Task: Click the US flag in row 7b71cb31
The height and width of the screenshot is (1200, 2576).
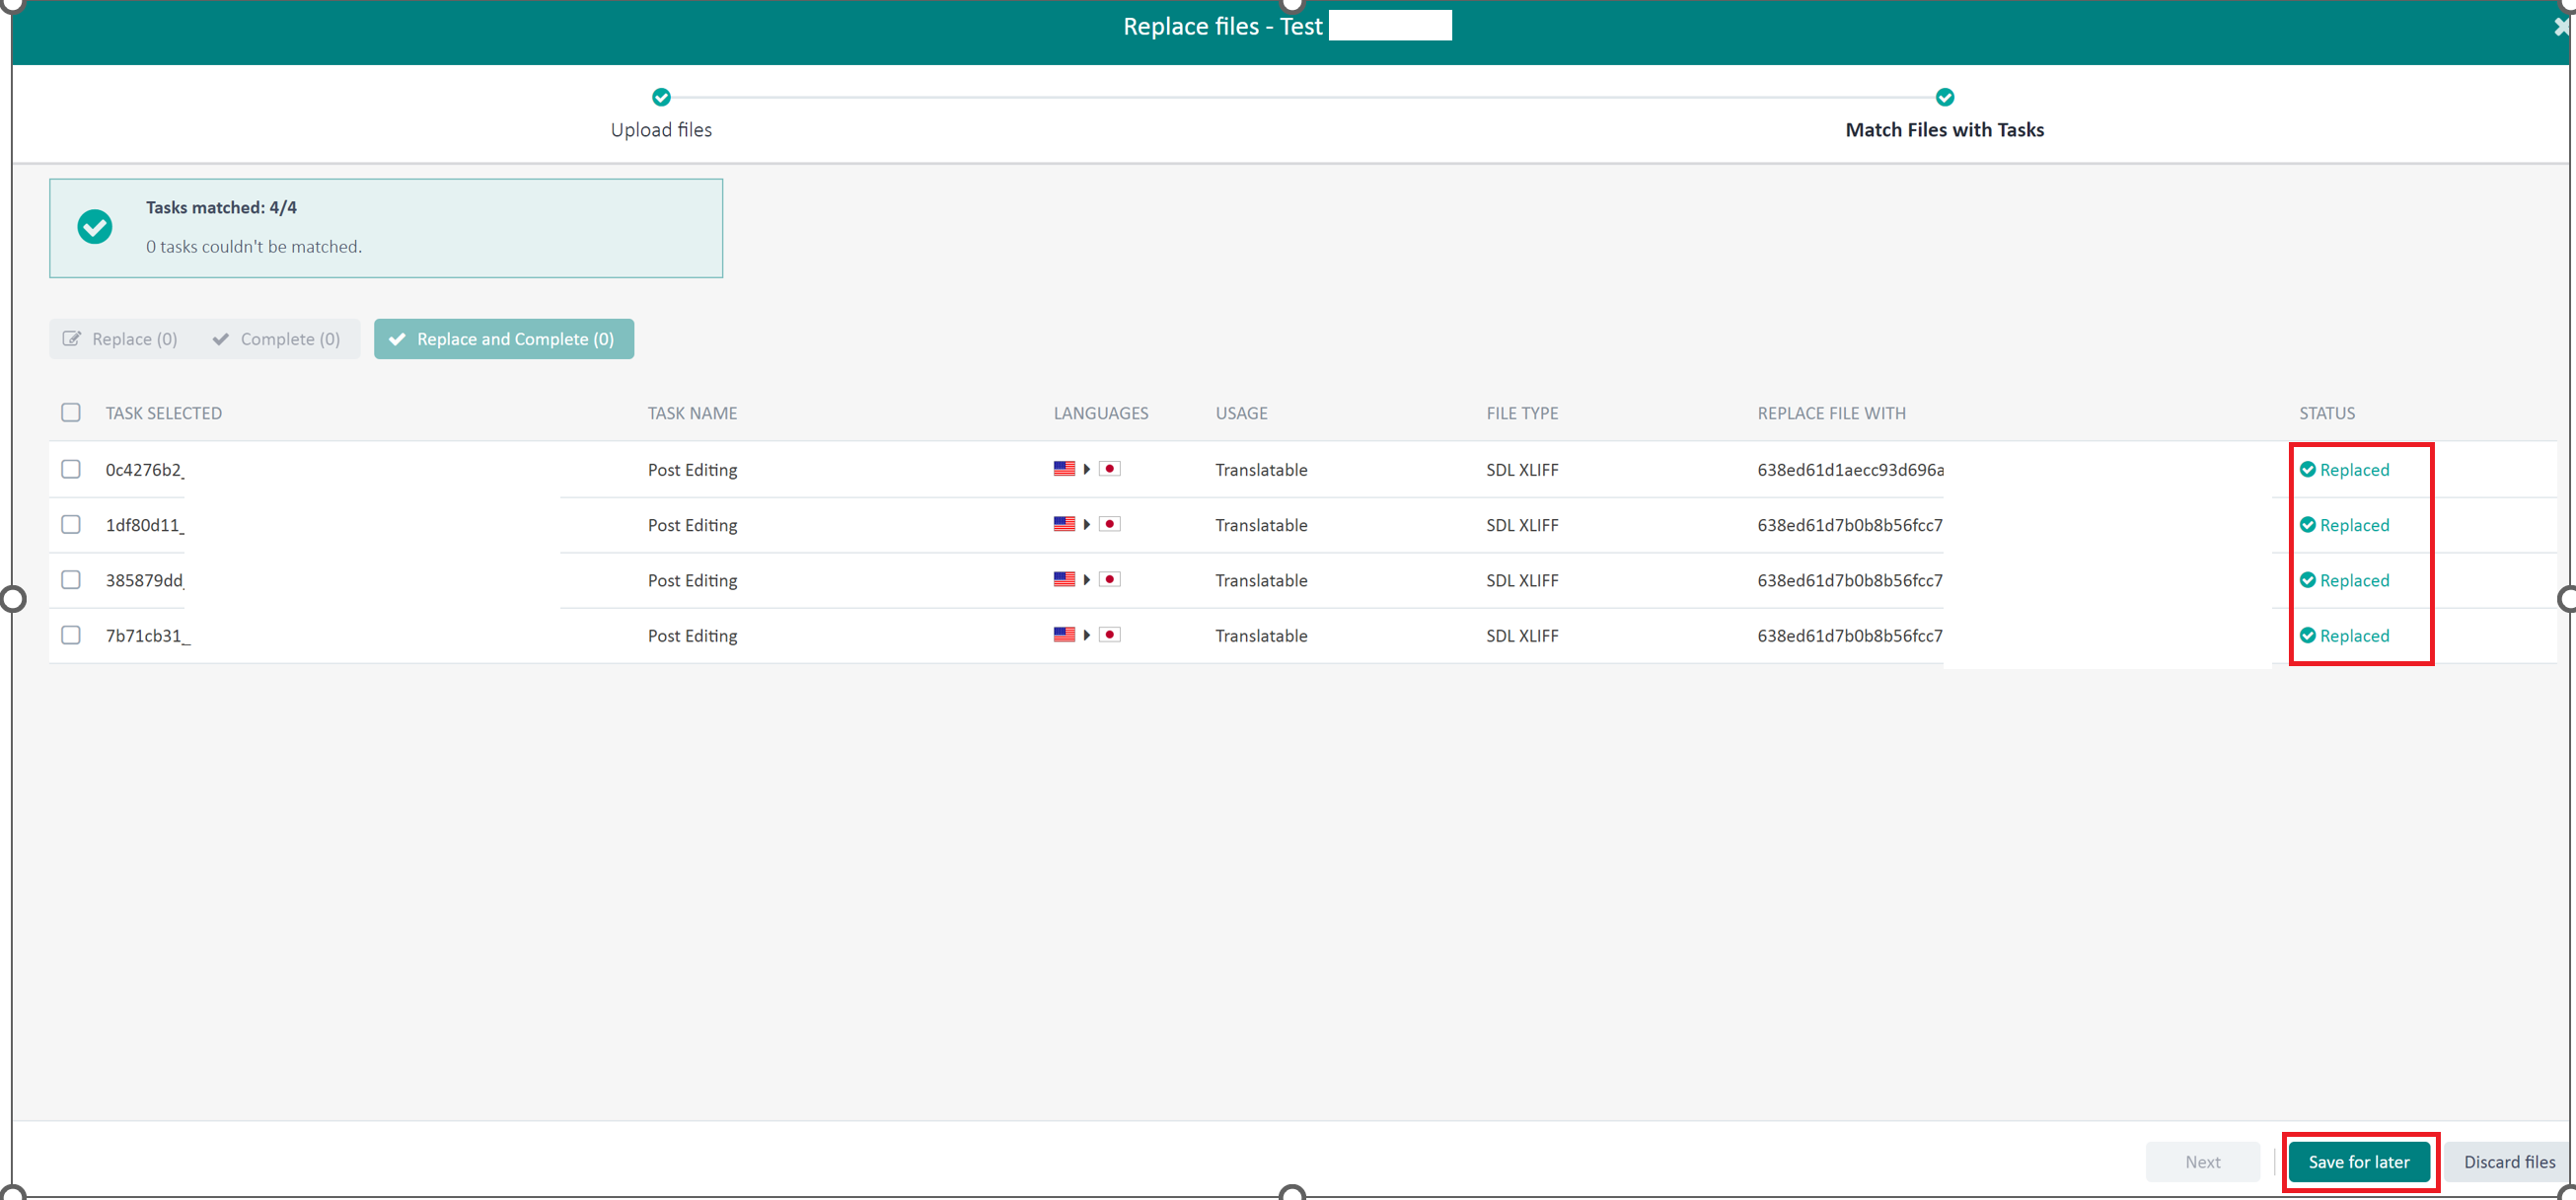Action: (1064, 635)
